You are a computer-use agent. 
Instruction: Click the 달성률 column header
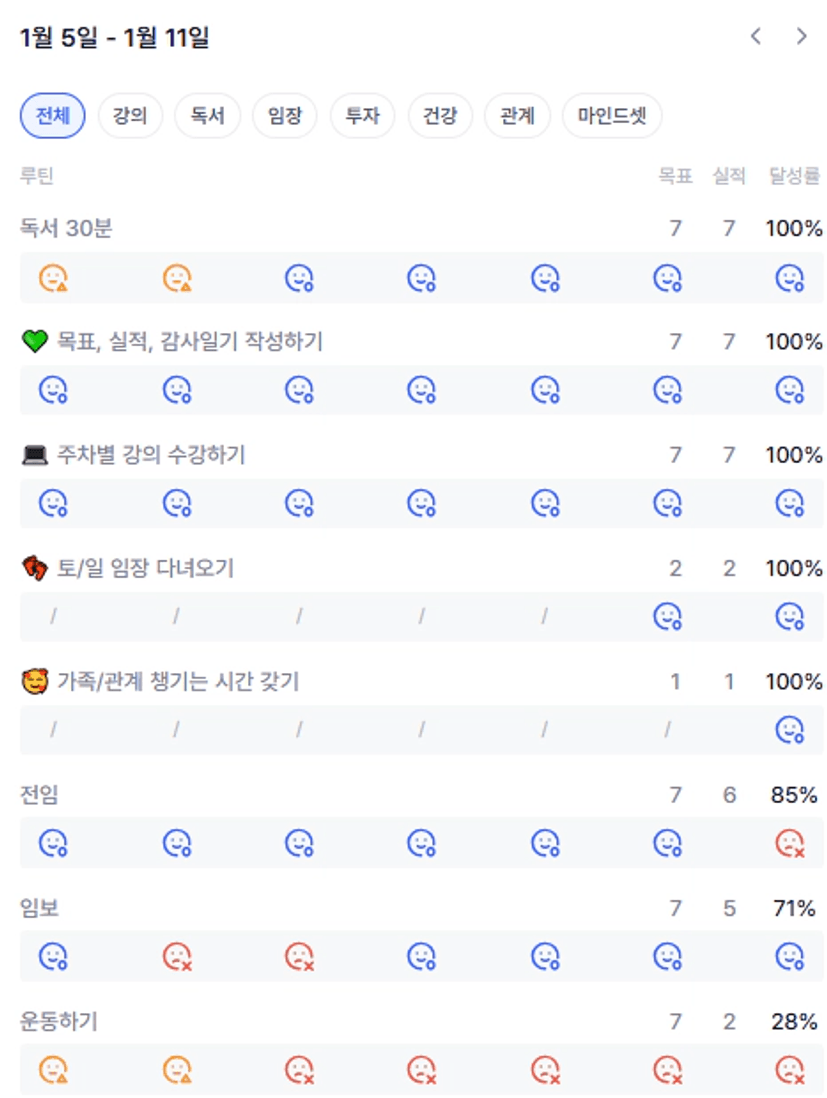(794, 176)
